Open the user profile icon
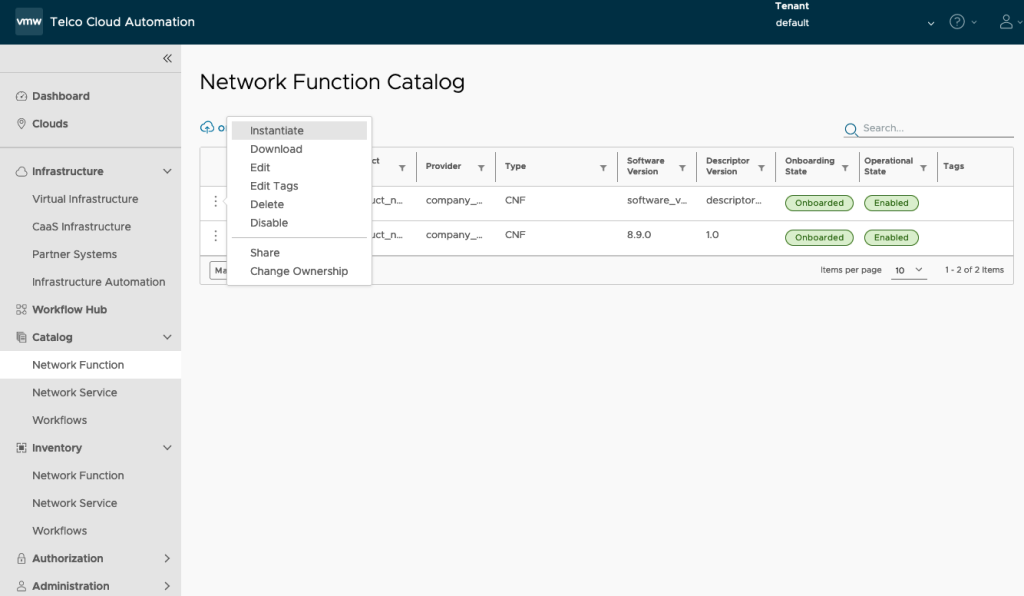 point(1006,22)
